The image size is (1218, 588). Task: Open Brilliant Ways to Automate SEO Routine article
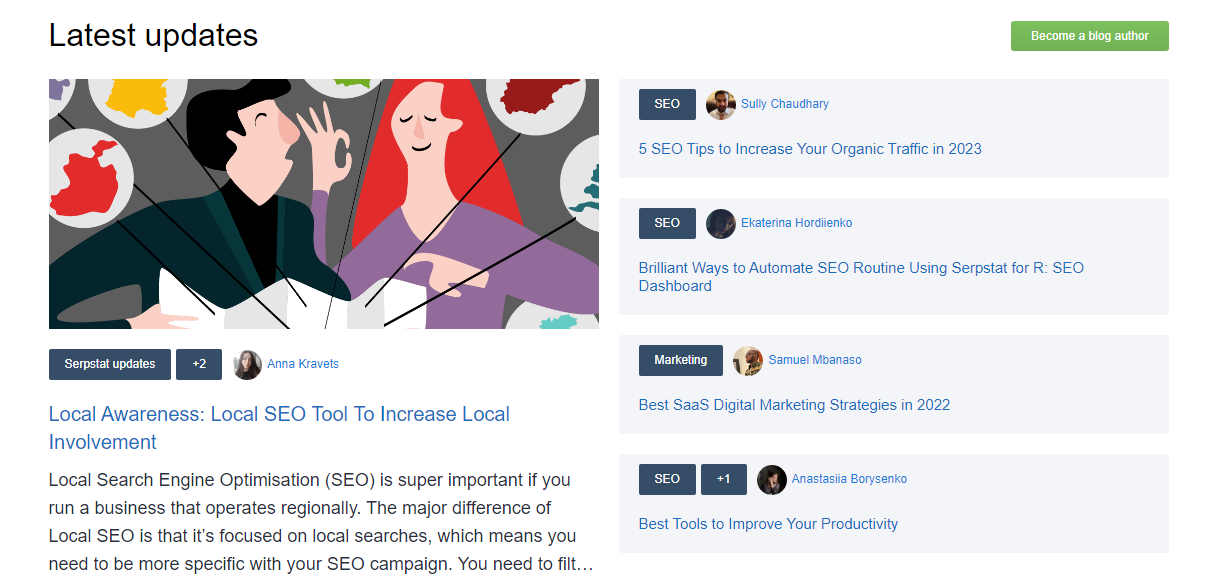coord(861,277)
